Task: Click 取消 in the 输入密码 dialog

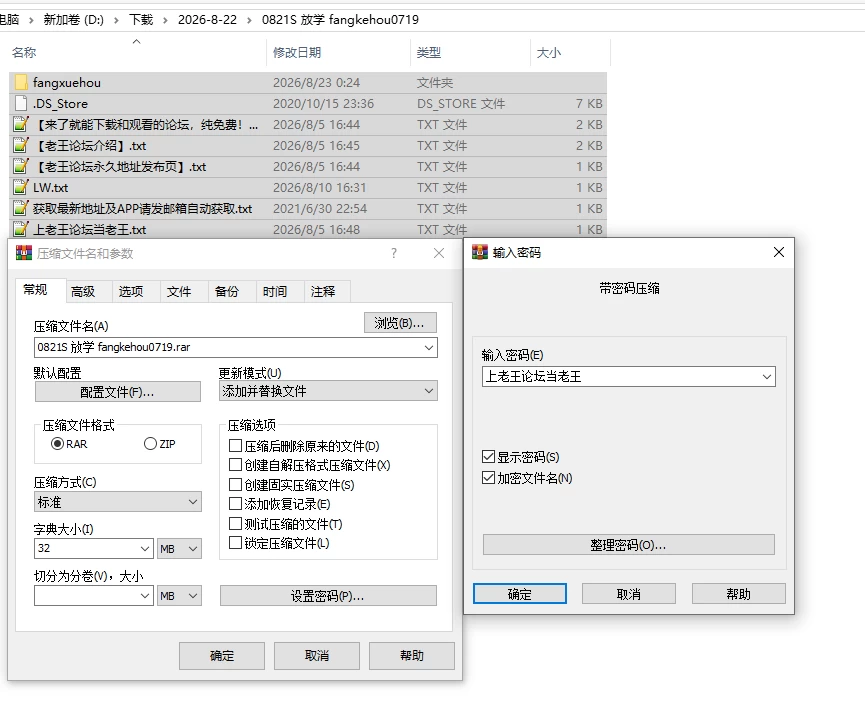Action: tap(628, 594)
